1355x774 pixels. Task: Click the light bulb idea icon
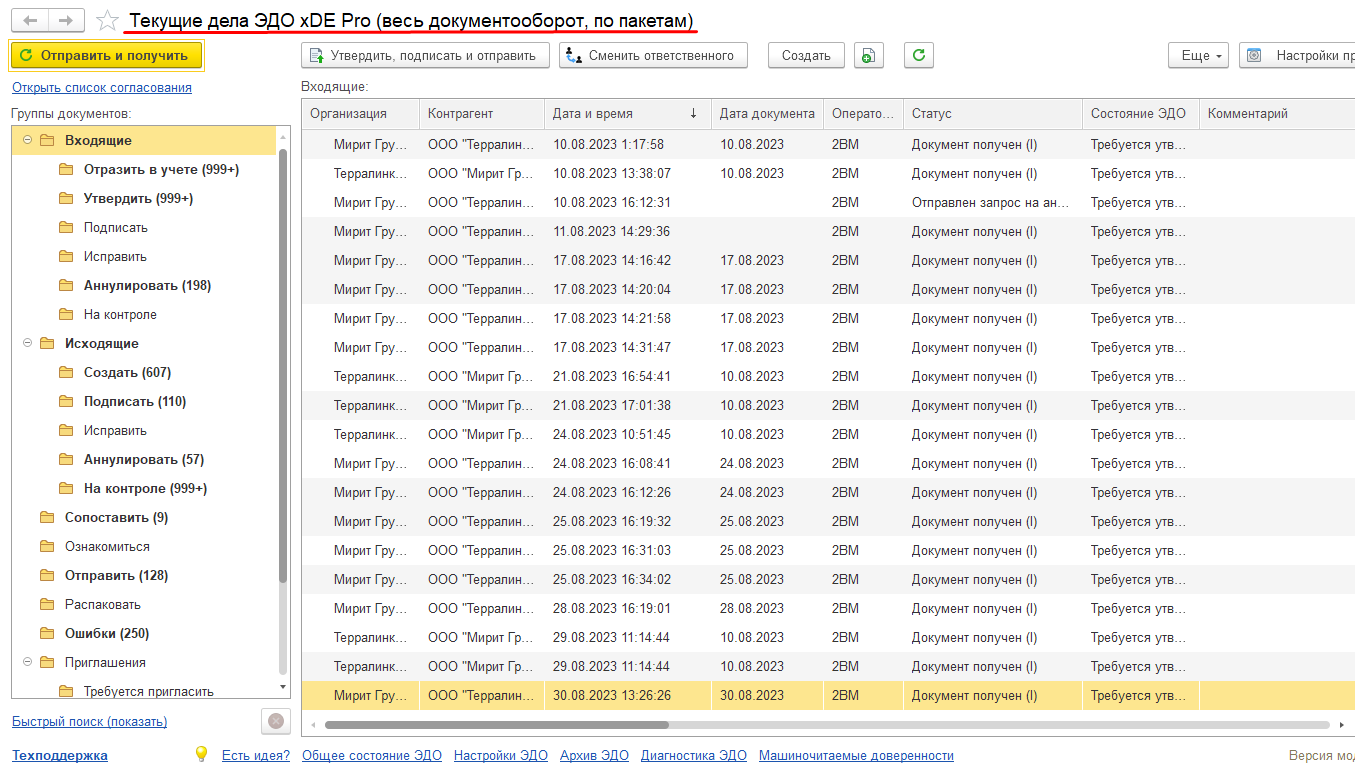point(201,755)
